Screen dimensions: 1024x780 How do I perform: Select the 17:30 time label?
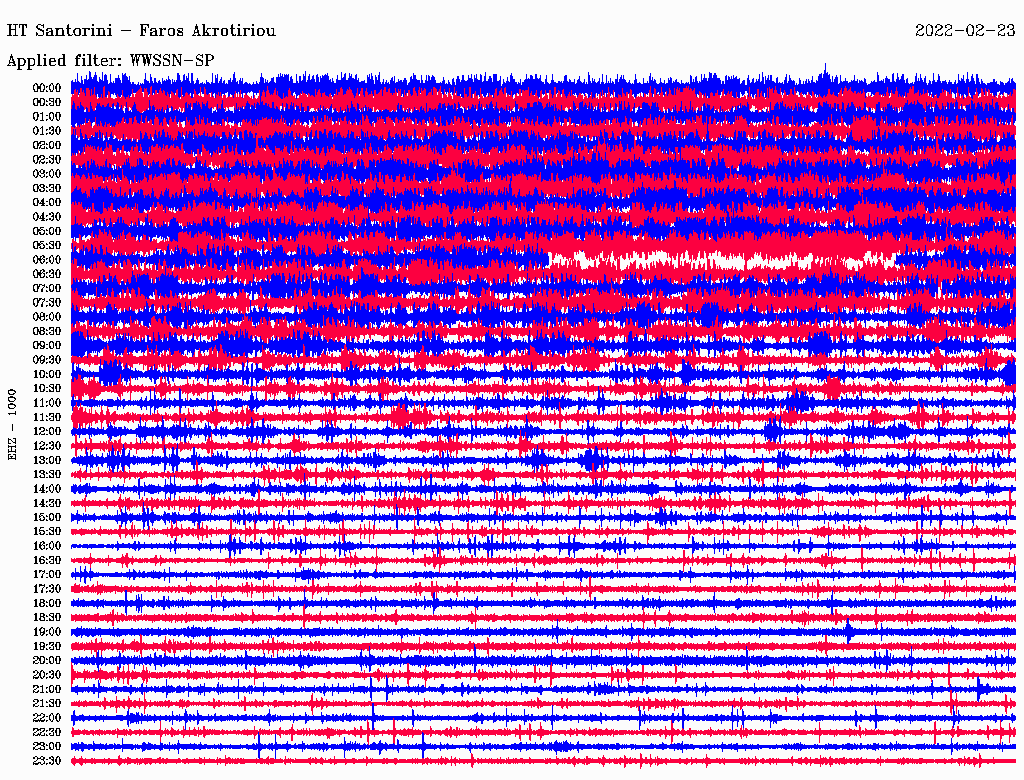(x=47, y=589)
